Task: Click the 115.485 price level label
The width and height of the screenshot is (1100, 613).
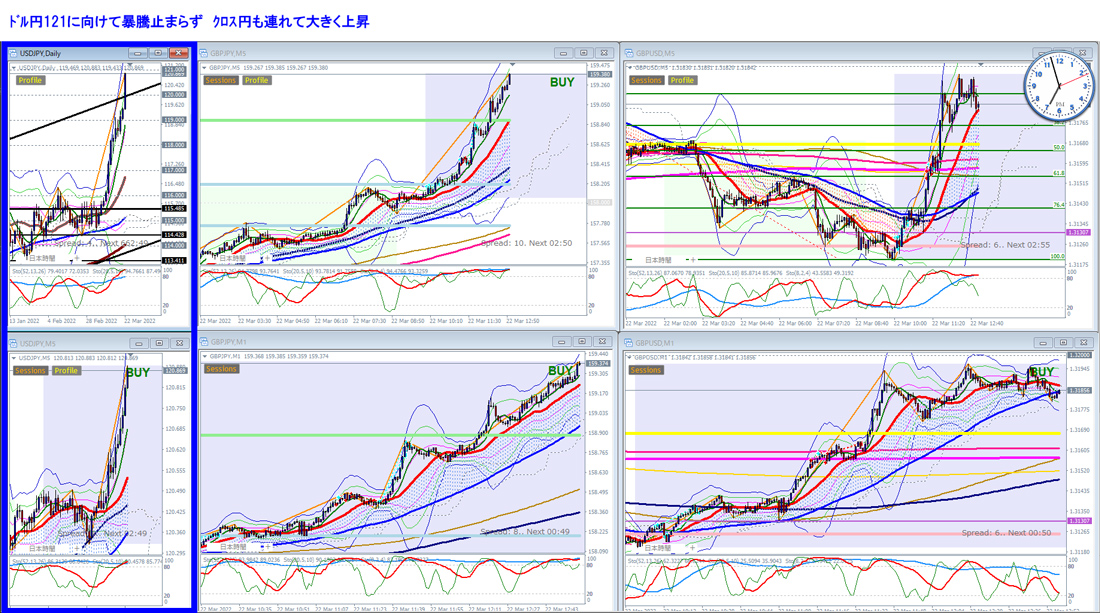Action: [x=174, y=209]
